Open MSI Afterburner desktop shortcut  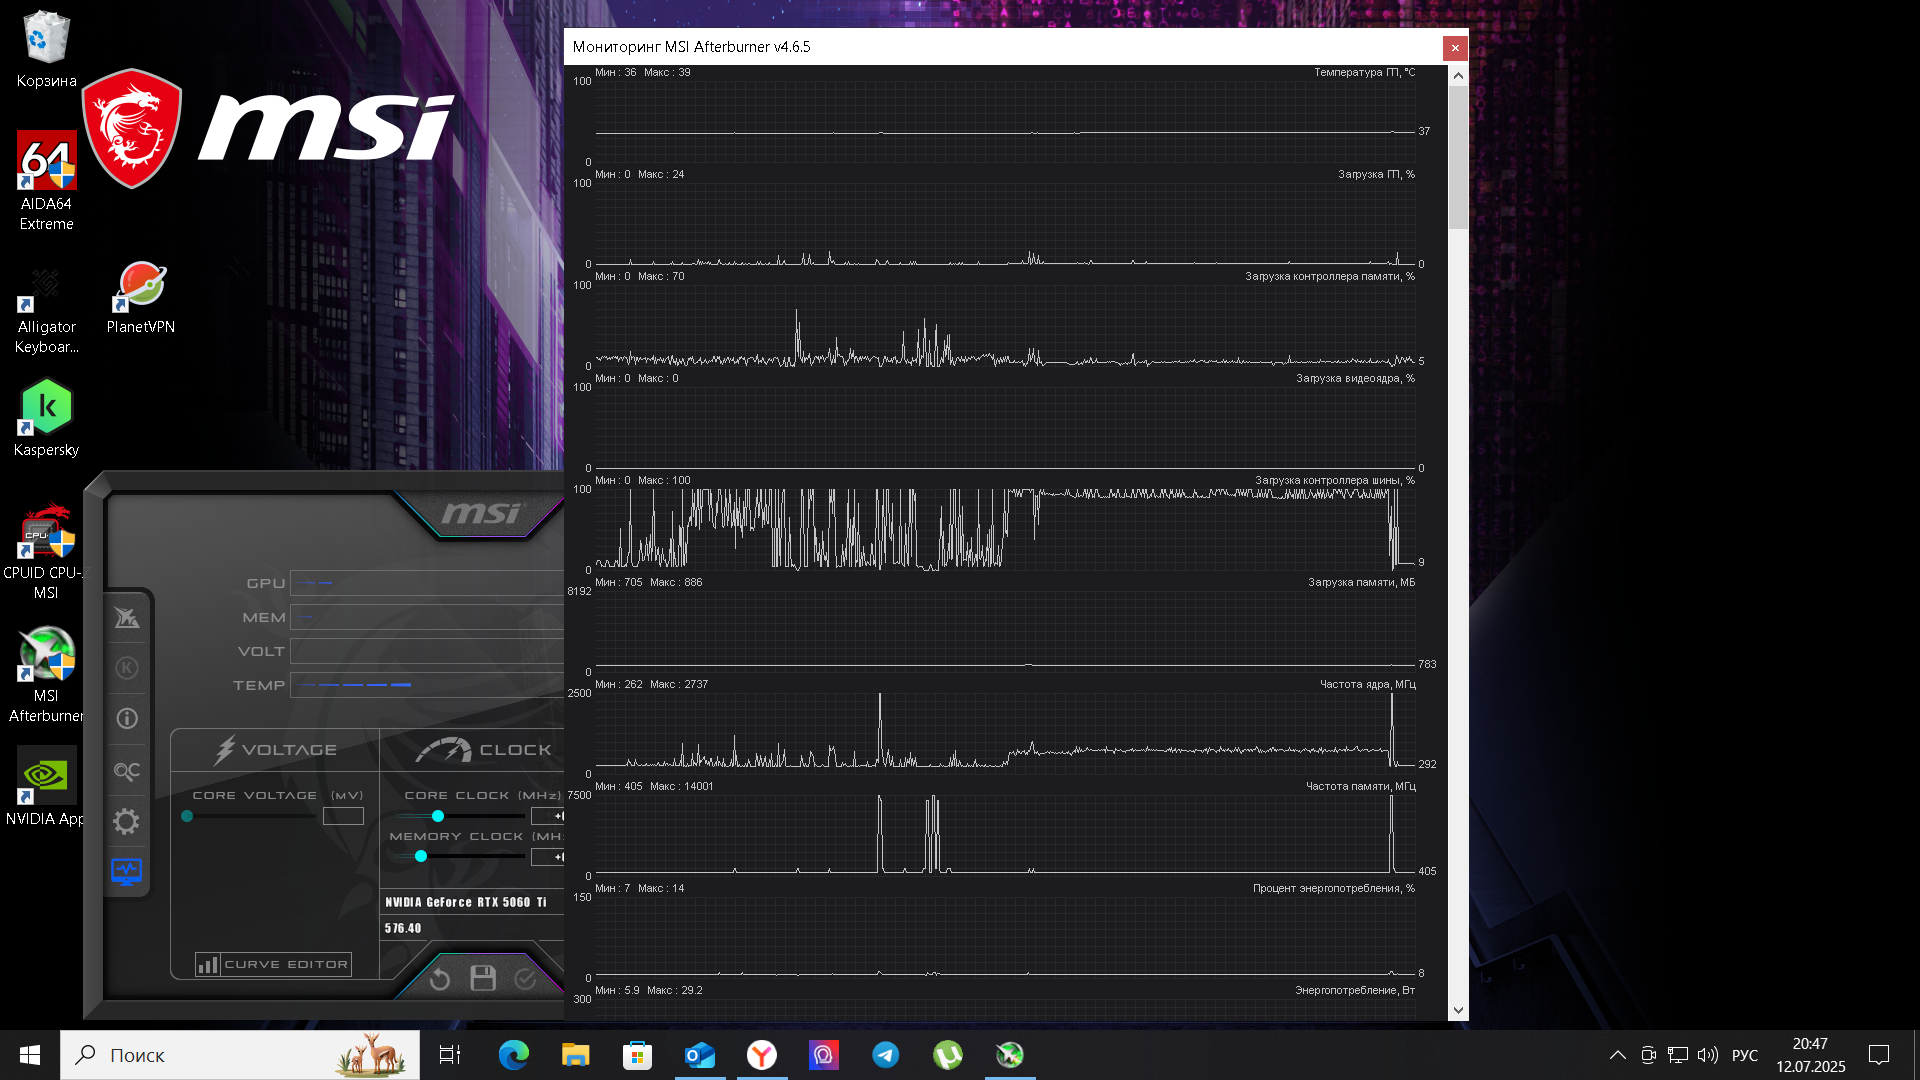pyautogui.click(x=46, y=674)
